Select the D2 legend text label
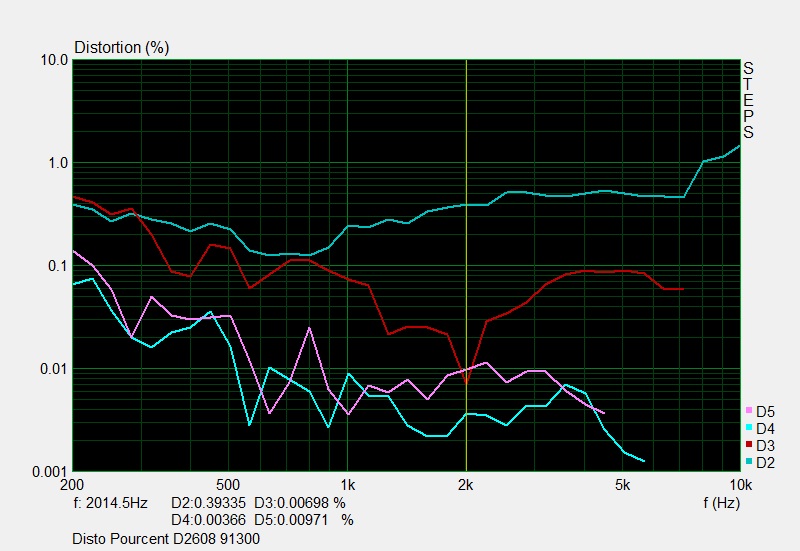The width and height of the screenshot is (800, 551). tap(765, 462)
